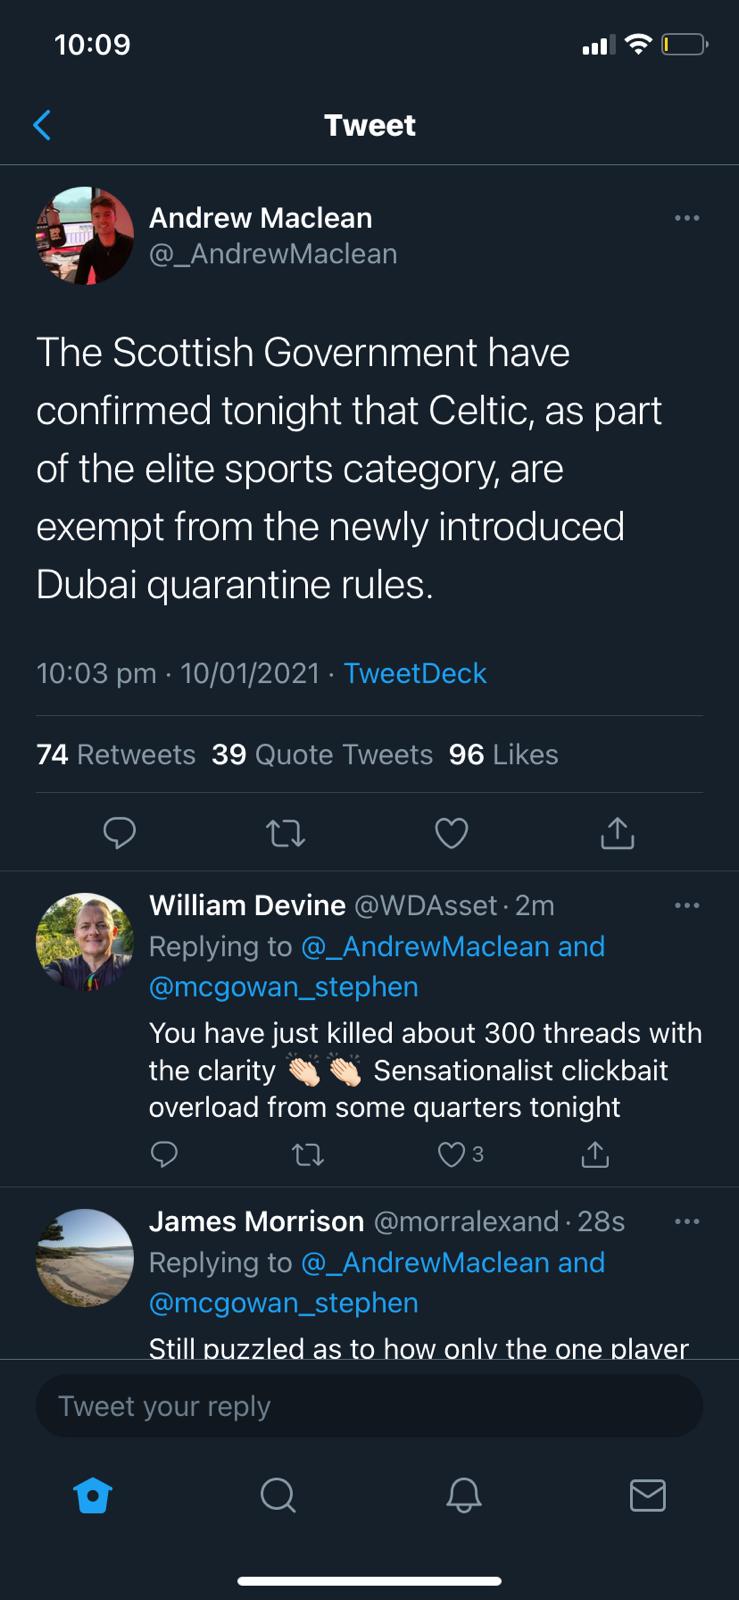Image resolution: width=739 pixels, height=1600 pixels.
Task: Share Andrew Maclean's main tweet
Action: pyautogui.click(x=617, y=833)
